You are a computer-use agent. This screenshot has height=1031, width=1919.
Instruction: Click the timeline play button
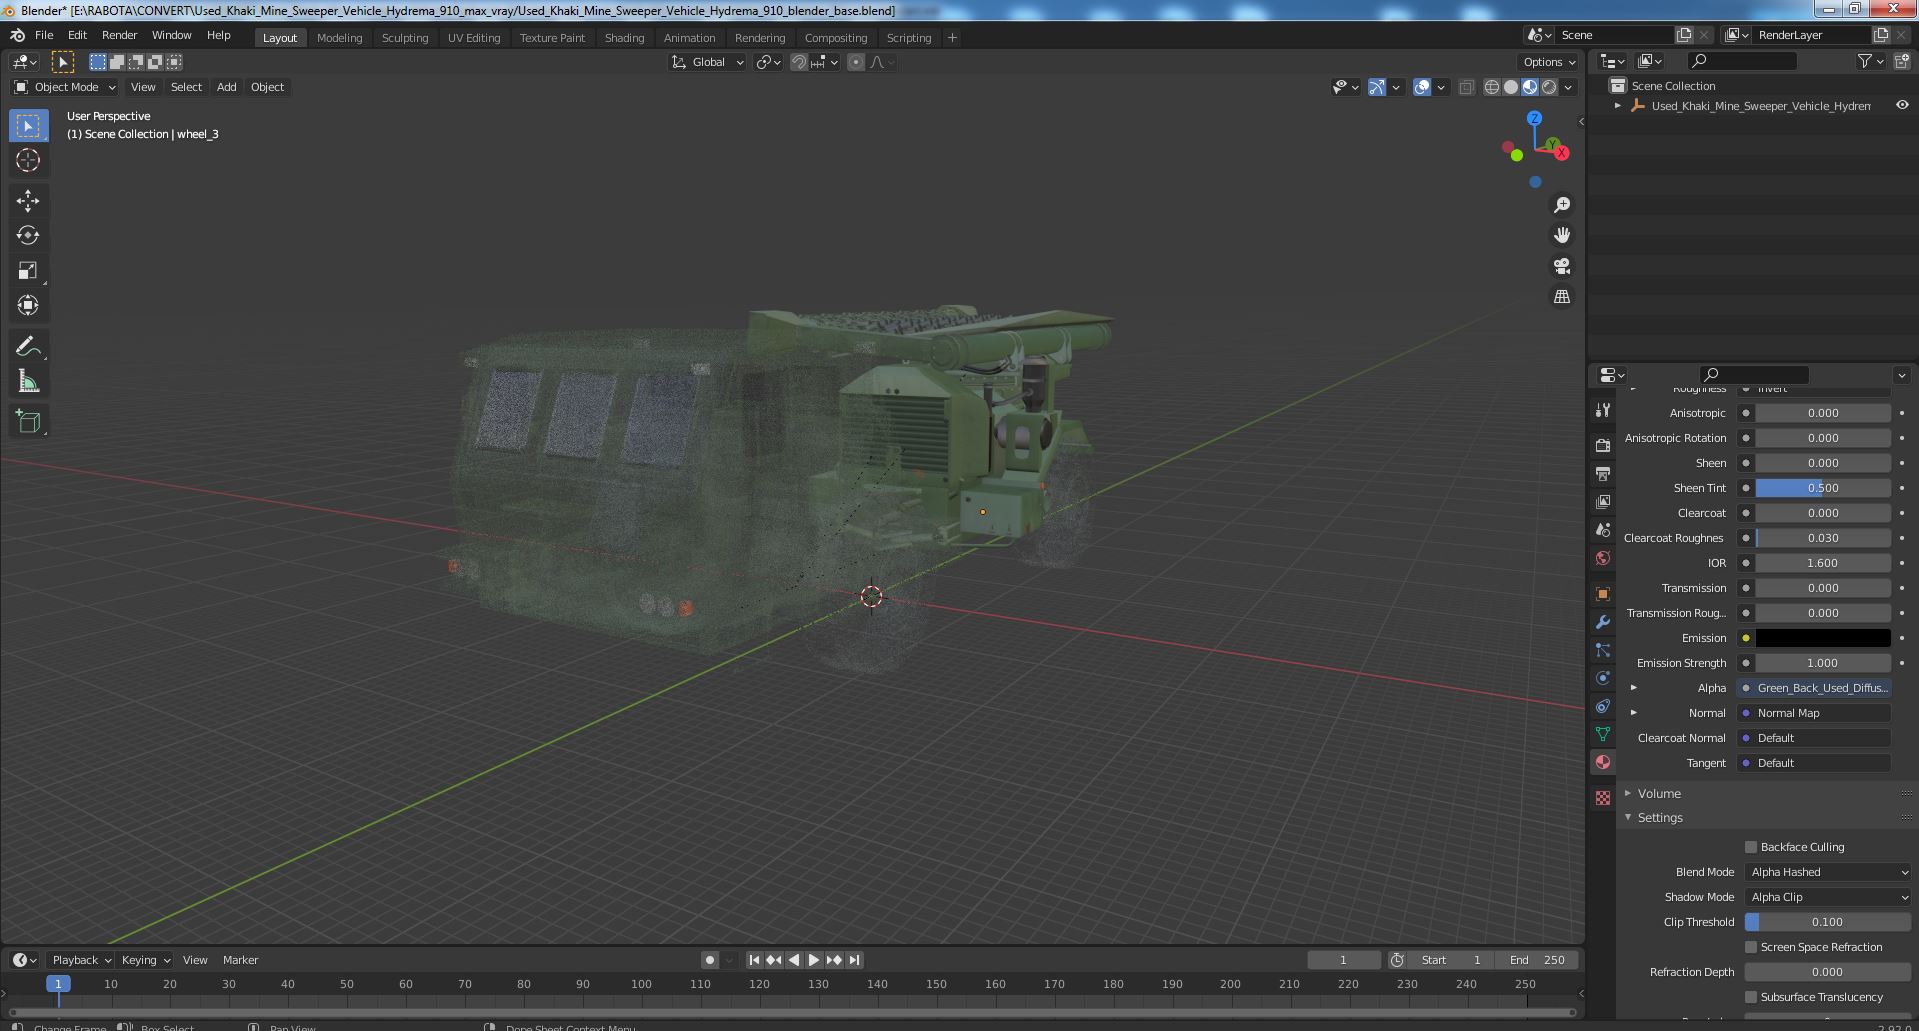coord(814,960)
